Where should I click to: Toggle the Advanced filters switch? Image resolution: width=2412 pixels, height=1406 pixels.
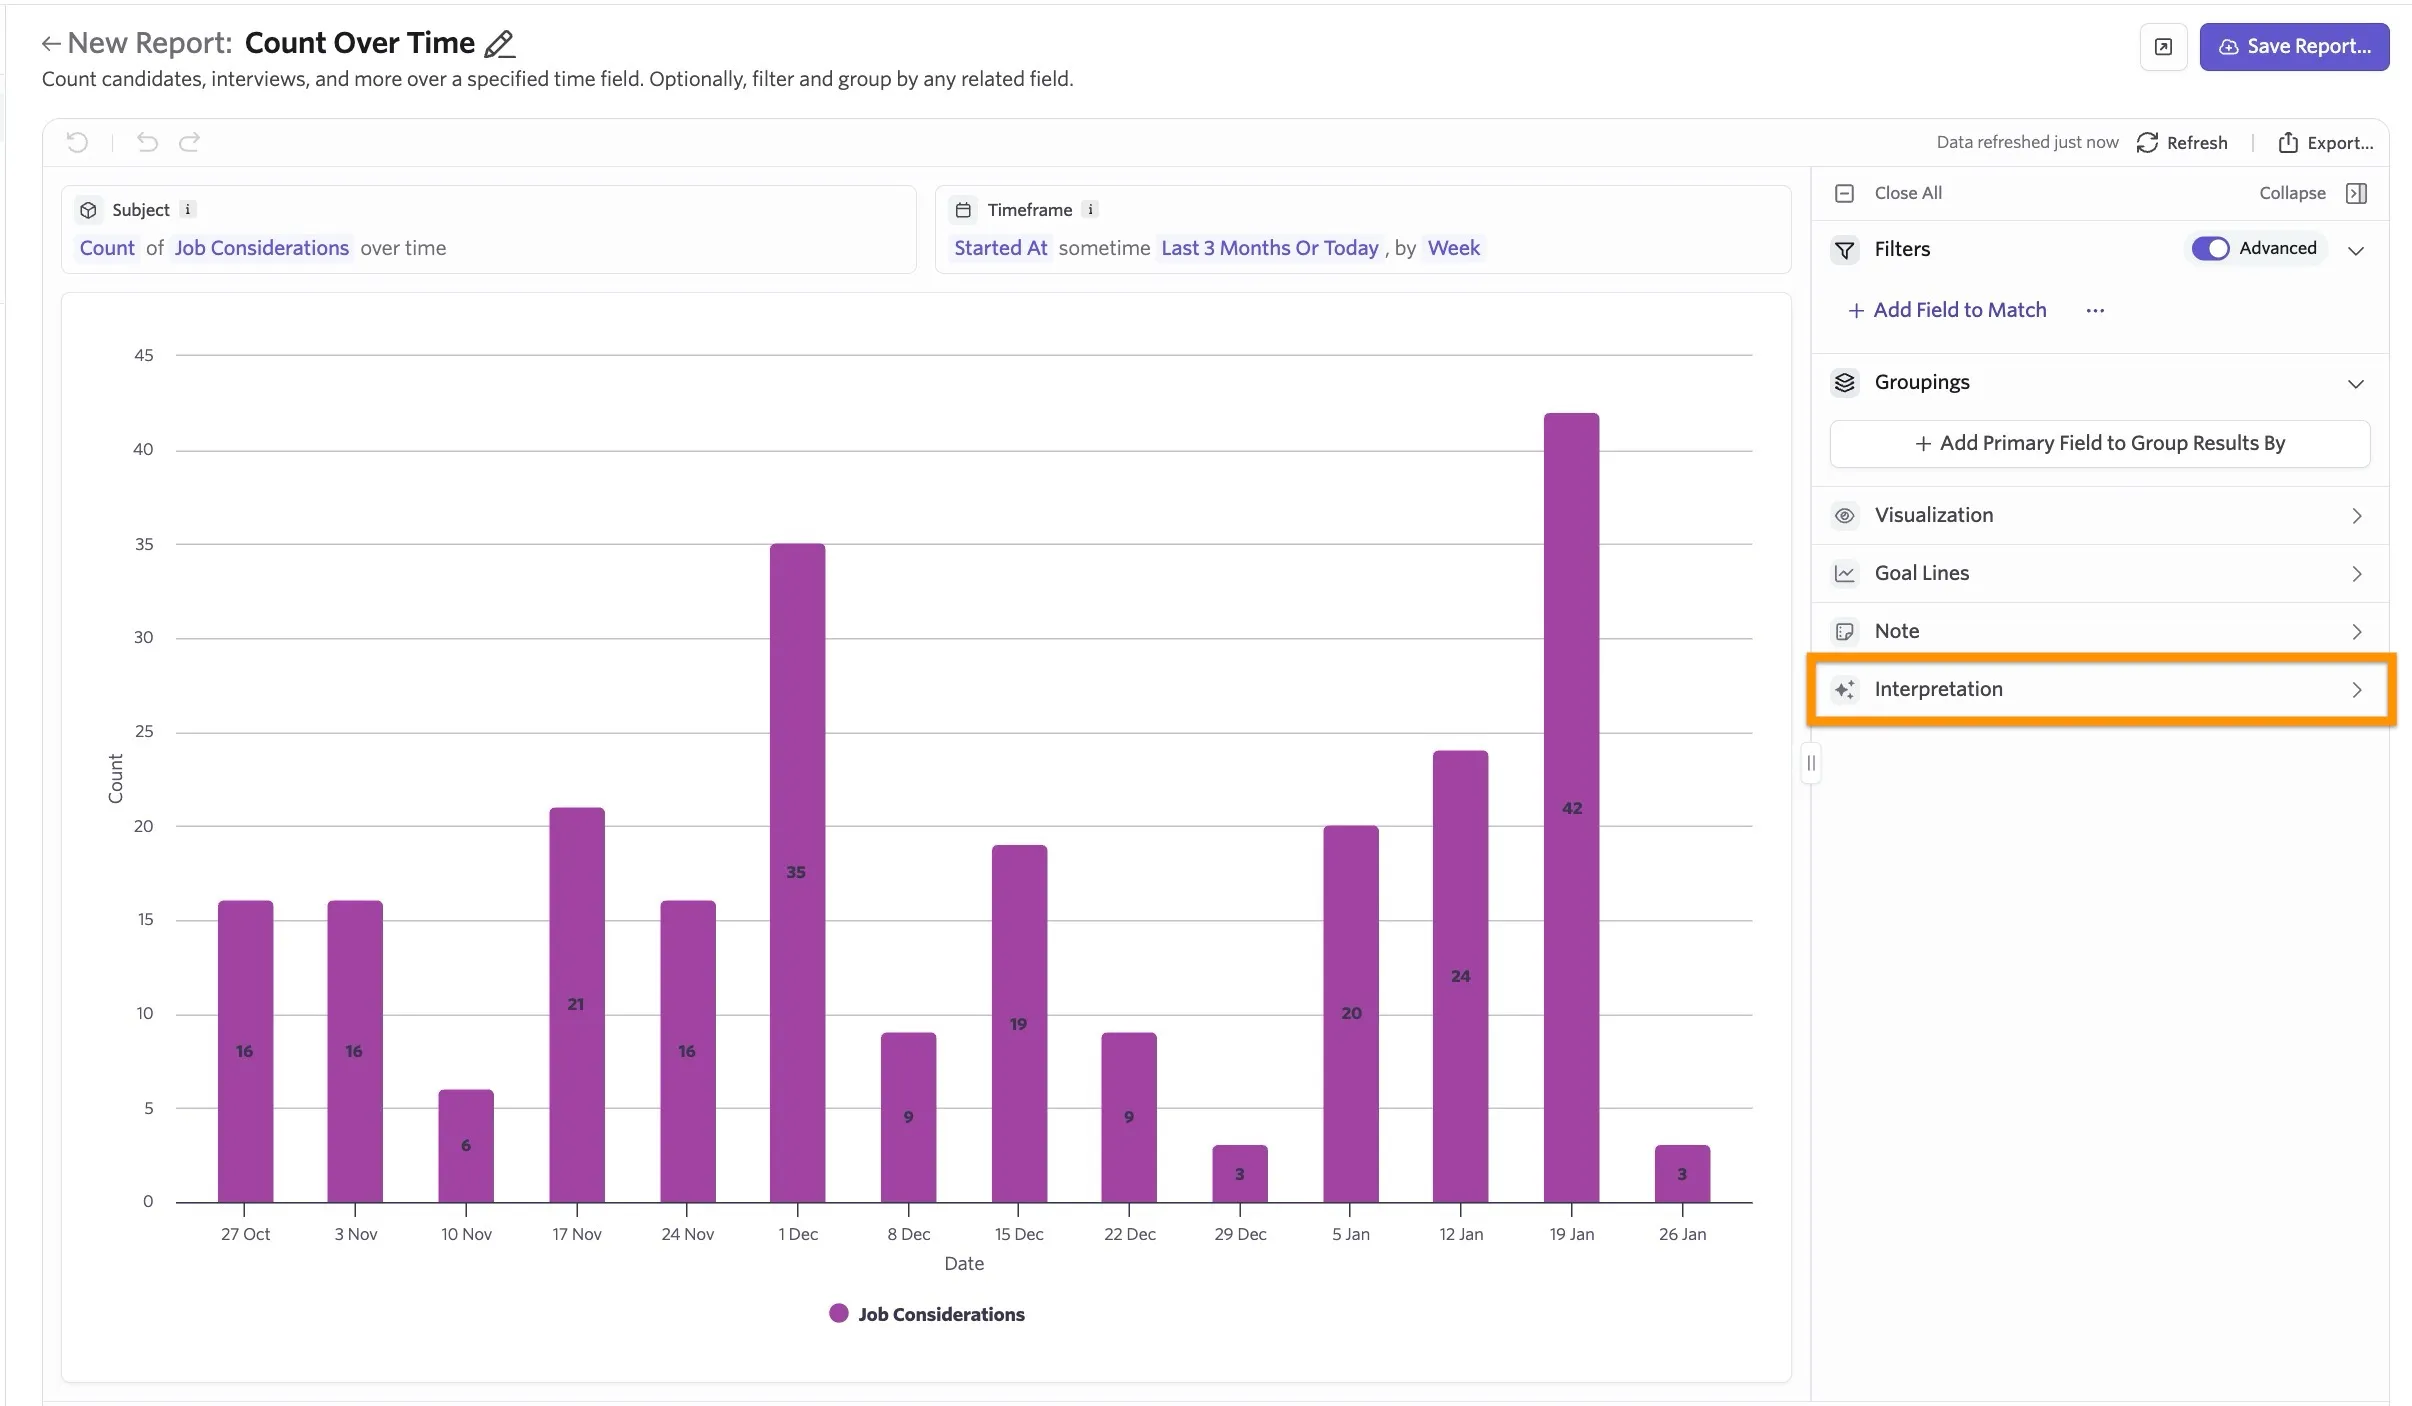(2210, 249)
